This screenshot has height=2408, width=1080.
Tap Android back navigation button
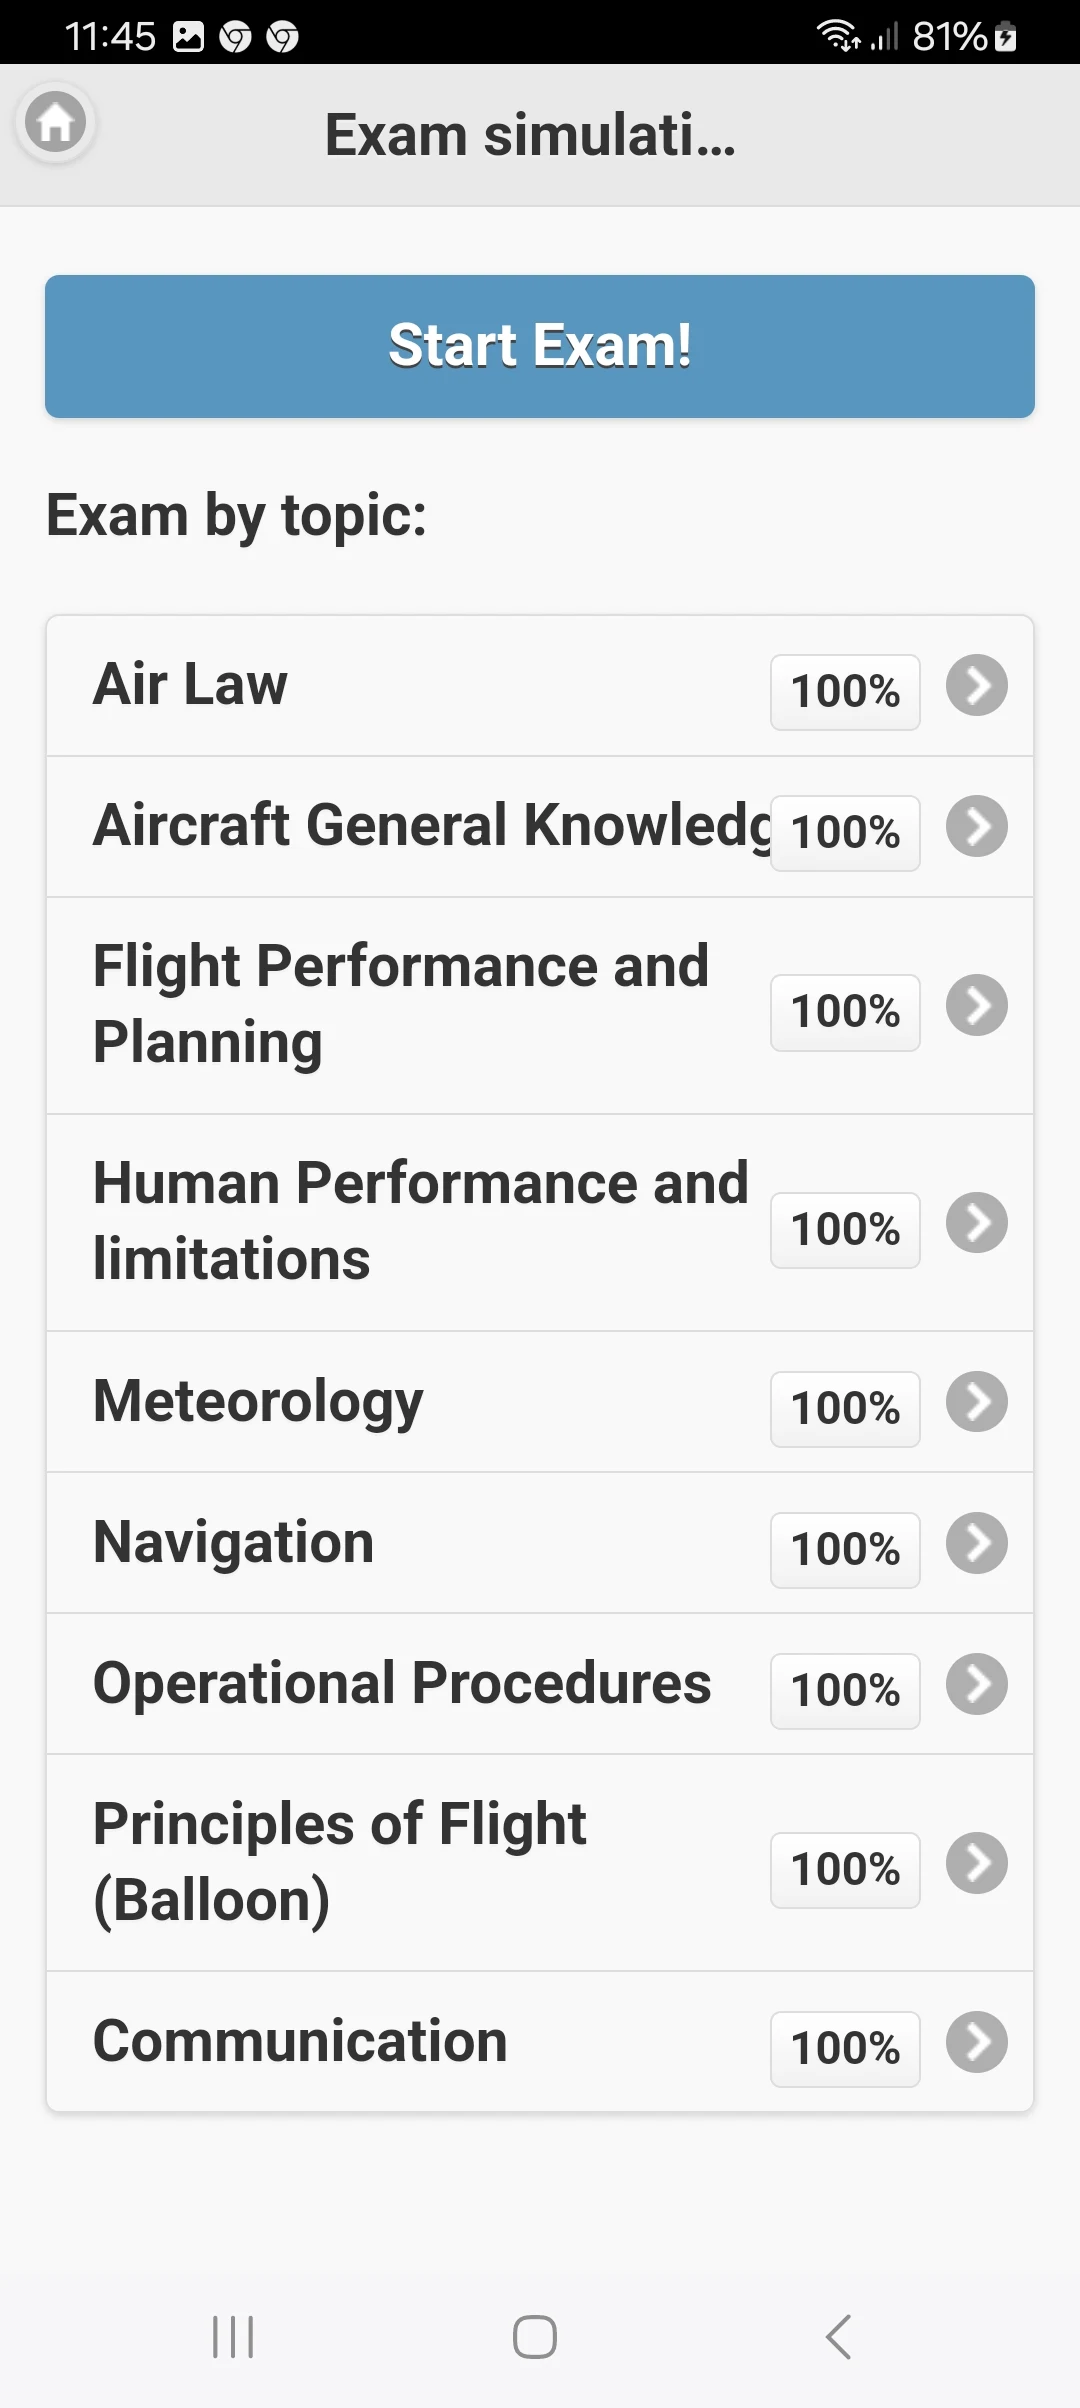click(x=838, y=2337)
